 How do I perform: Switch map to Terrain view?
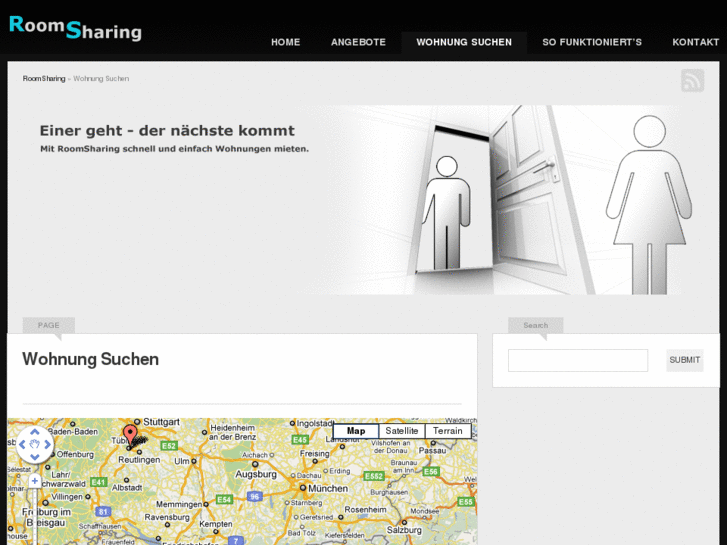tap(448, 431)
